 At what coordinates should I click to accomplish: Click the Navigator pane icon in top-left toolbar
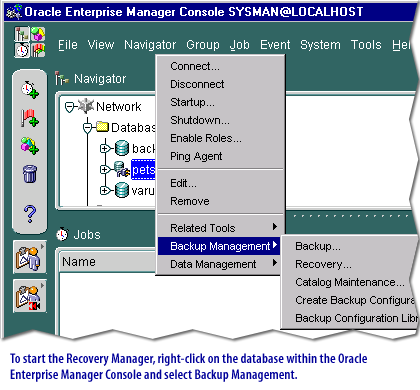click(x=22, y=34)
